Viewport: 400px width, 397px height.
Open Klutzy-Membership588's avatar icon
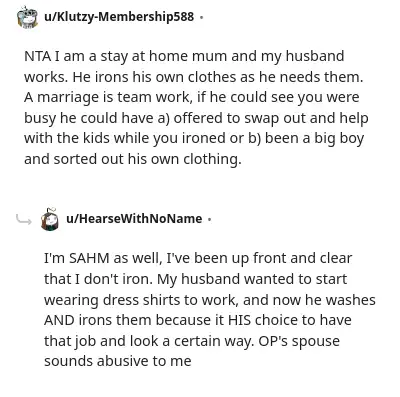coord(27,17)
